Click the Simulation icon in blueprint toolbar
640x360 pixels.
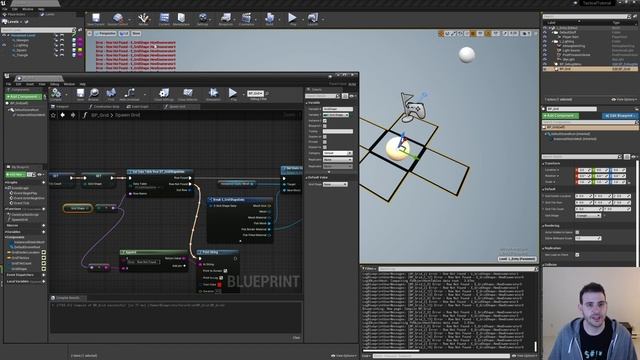click(213, 94)
